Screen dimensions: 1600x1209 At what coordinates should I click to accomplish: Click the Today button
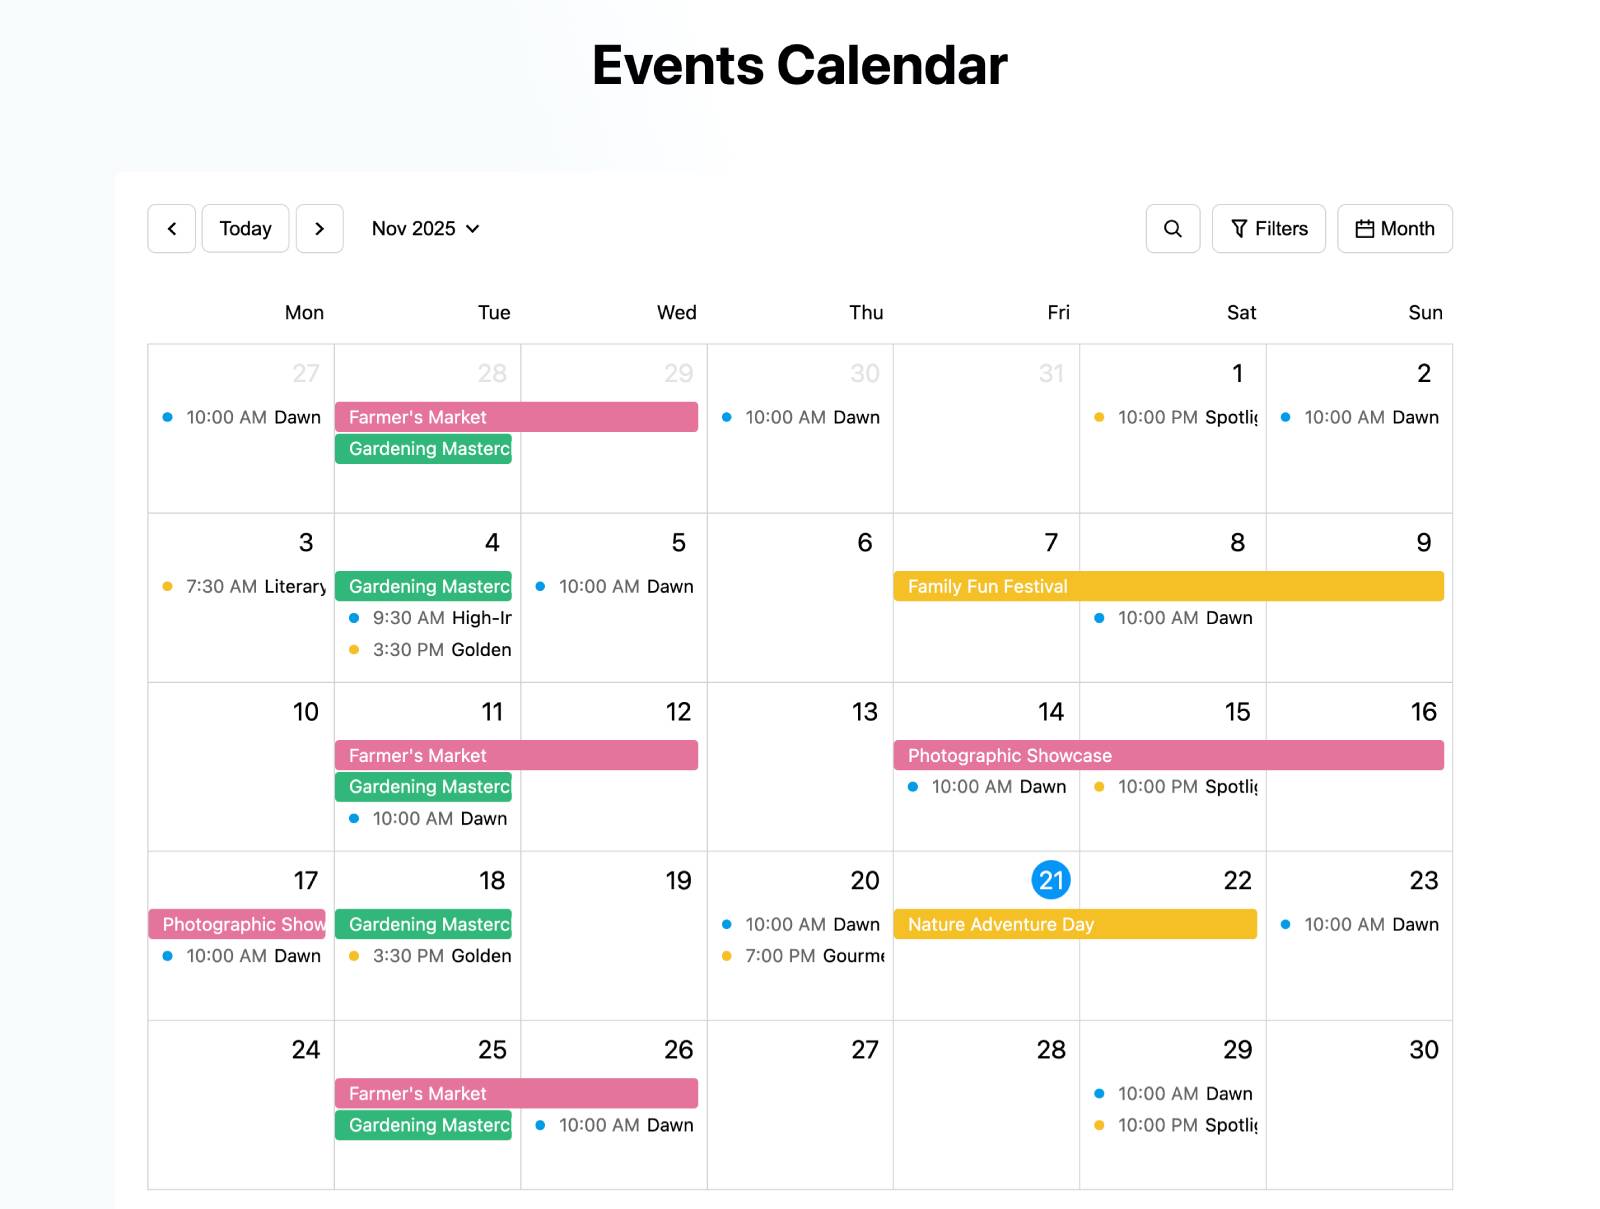pyautogui.click(x=245, y=228)
